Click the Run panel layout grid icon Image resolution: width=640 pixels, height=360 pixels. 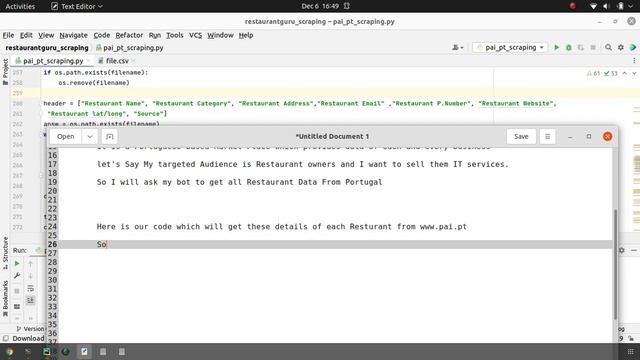tap(17, 306)
